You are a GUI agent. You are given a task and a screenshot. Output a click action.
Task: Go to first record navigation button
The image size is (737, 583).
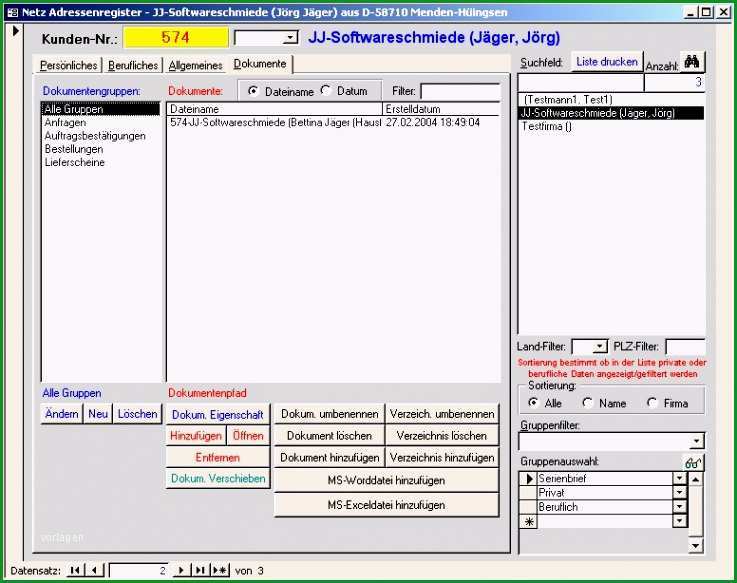(x=74, y=570)
